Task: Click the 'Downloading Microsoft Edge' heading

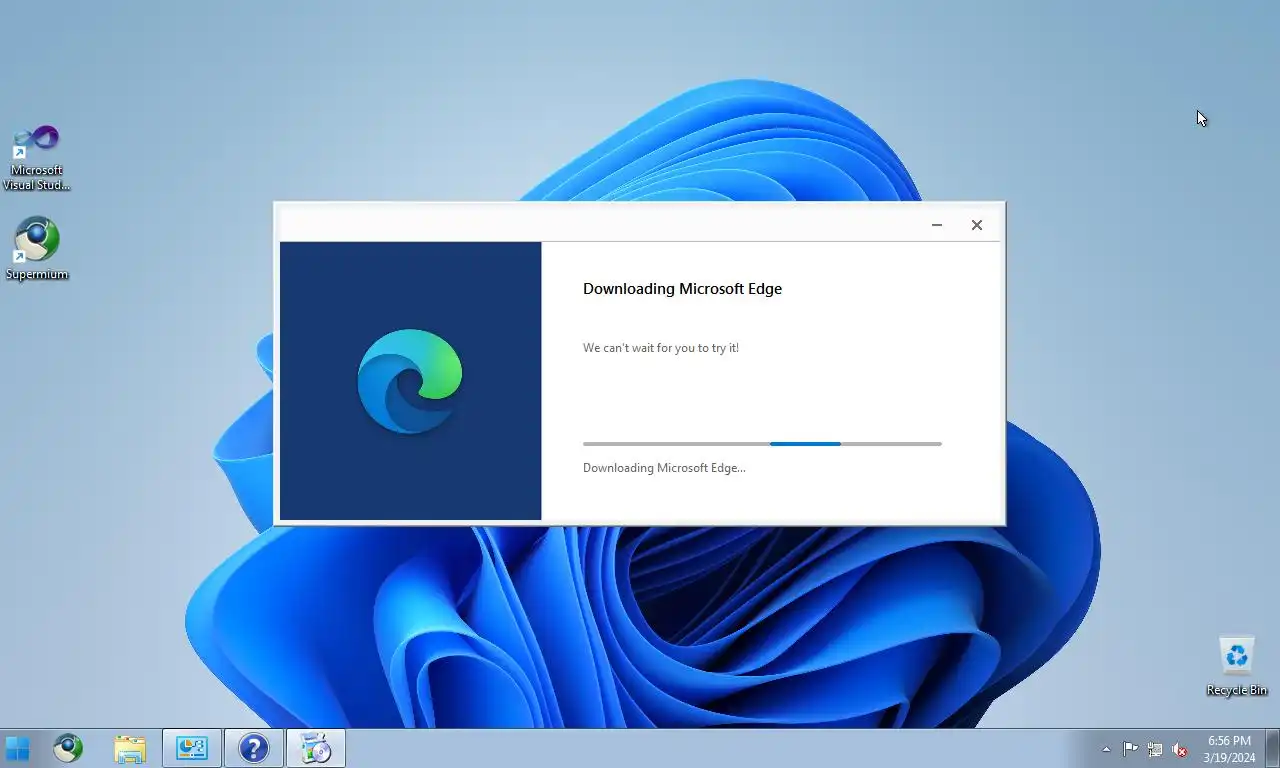Action: click(682, 289)
